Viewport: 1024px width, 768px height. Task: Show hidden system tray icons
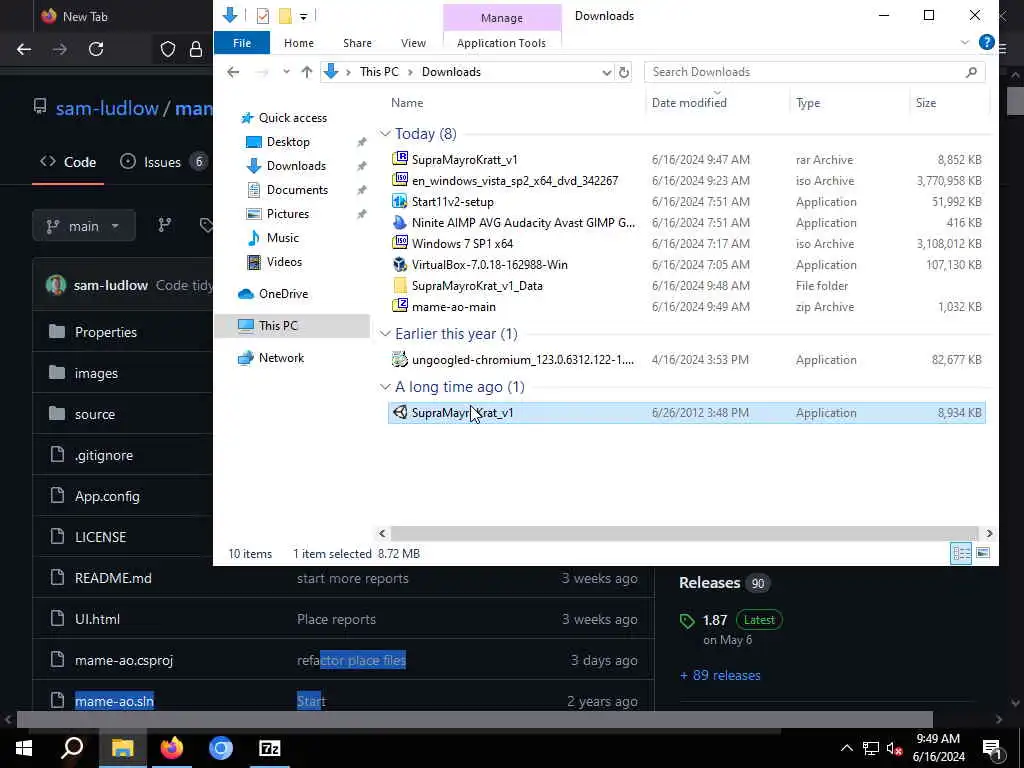[846, 748]
